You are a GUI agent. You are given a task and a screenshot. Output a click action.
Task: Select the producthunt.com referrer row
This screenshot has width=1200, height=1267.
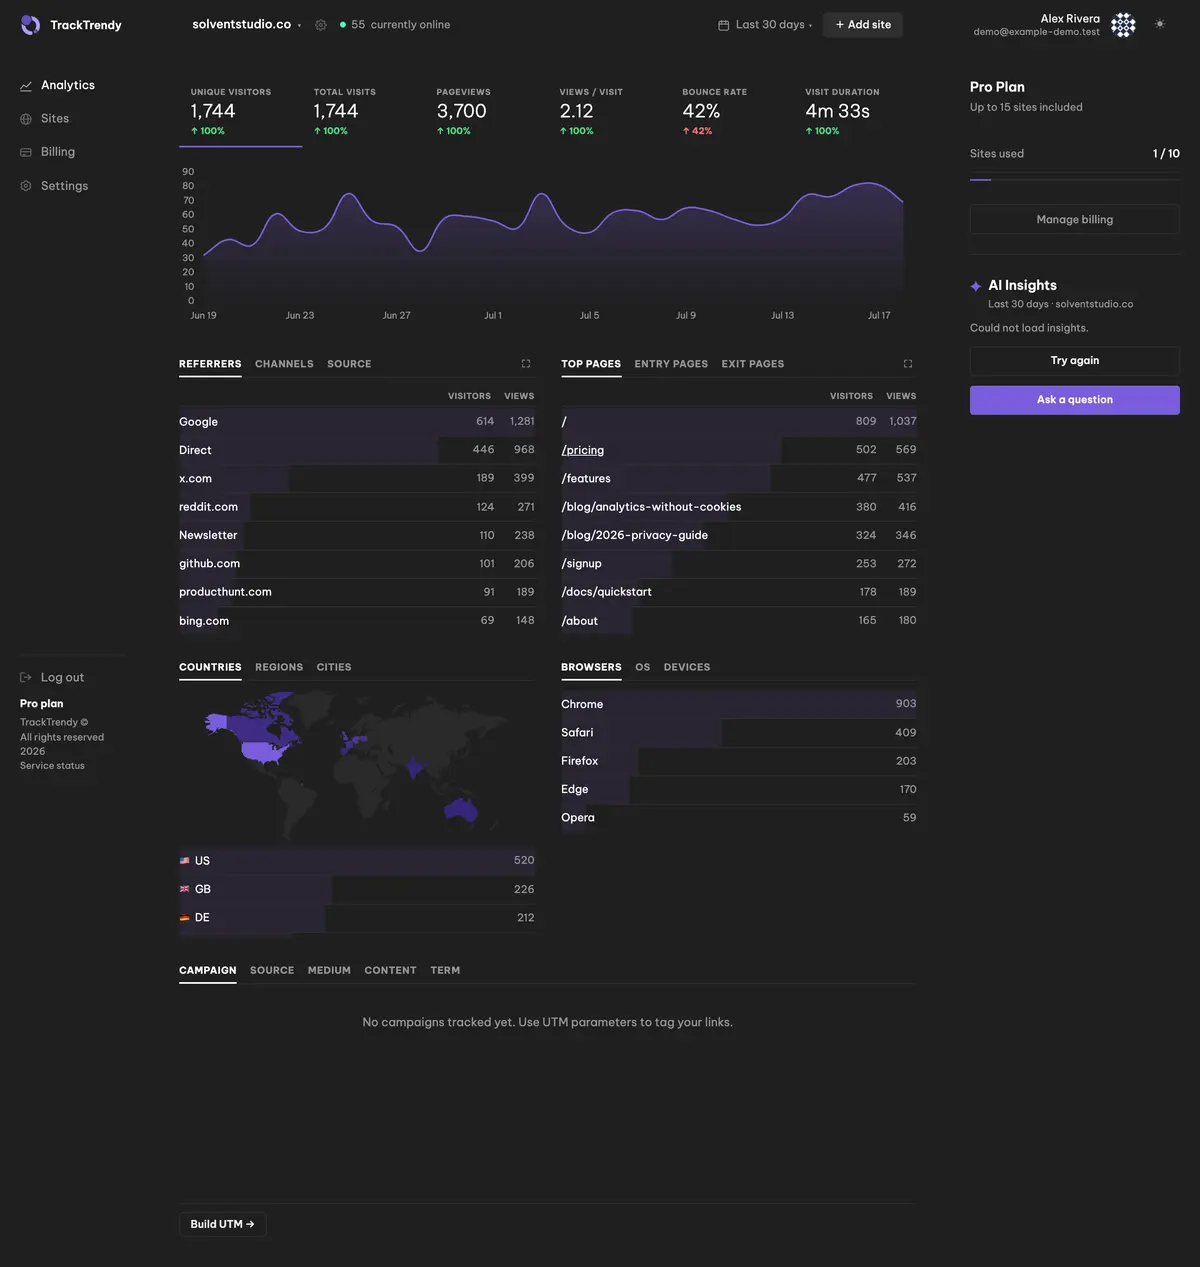point(357,592)
